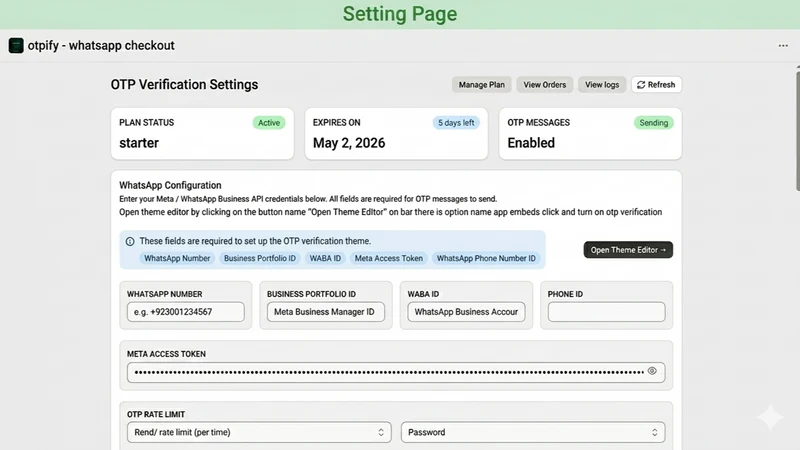Click the Business Portfolio ID field
This screenshot has height=450, width=800.
tap(326, 312)
